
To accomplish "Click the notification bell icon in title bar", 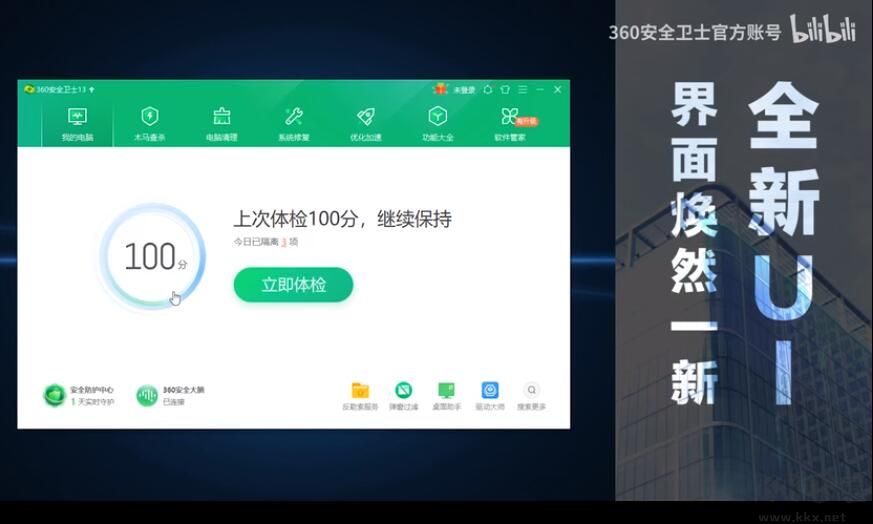I will point(488,90).
